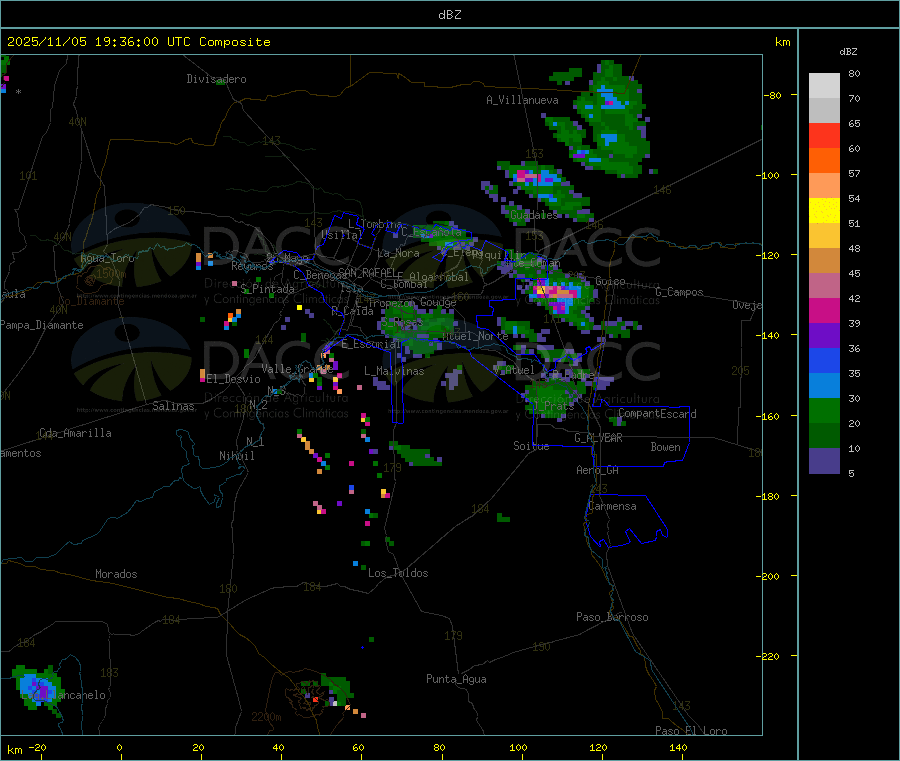Click the Atuel_Norte label

pyautogui.click(x=475, y=336)
